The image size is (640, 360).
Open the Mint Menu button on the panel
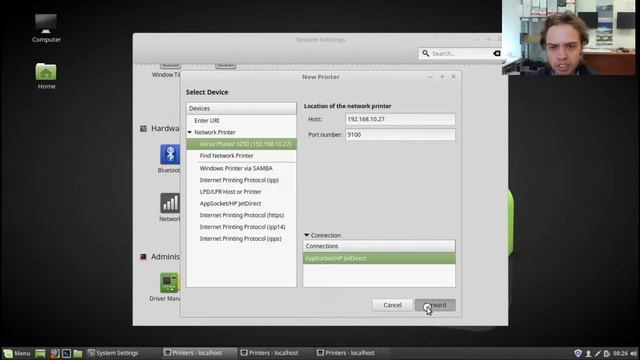17,353
